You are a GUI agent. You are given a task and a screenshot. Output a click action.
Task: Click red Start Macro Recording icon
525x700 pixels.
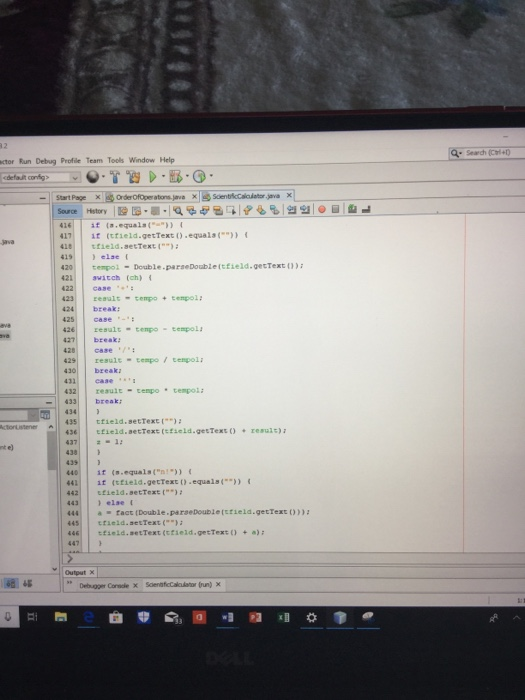322,209
